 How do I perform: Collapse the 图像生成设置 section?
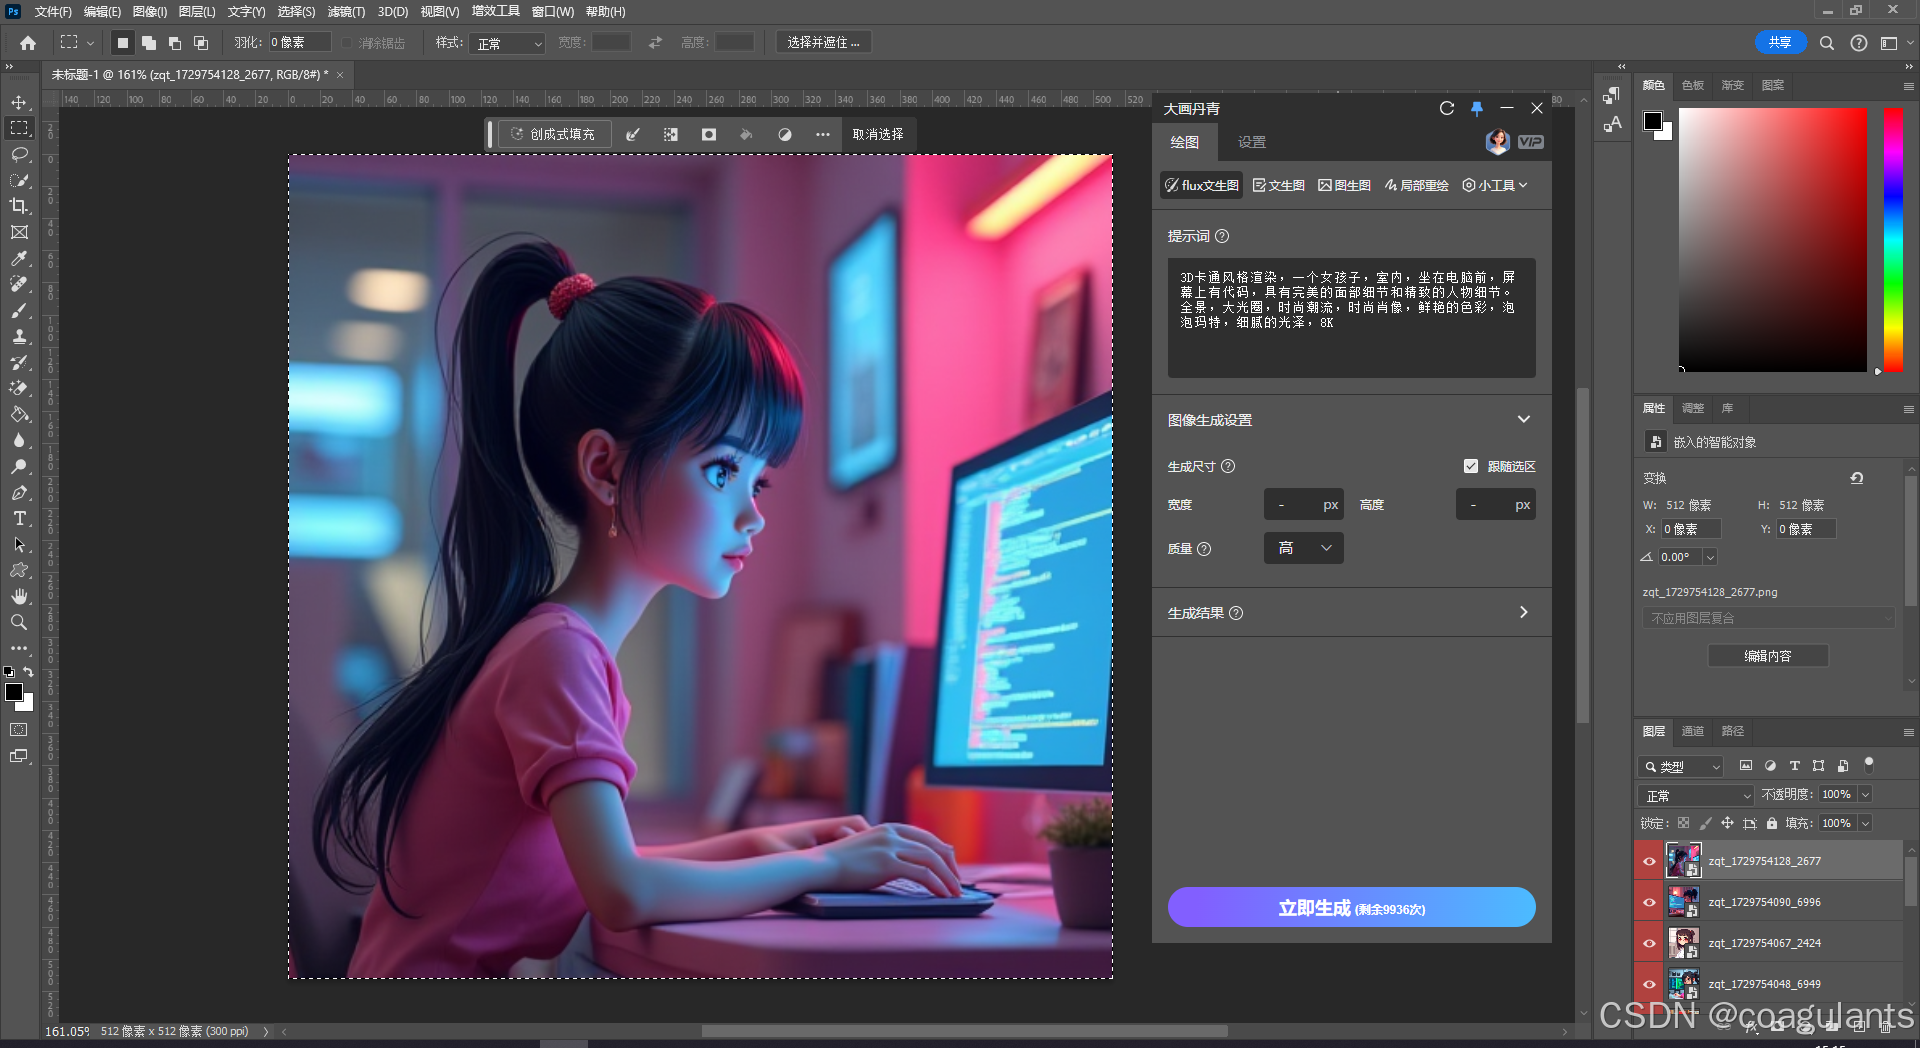tap(1523, 420)
